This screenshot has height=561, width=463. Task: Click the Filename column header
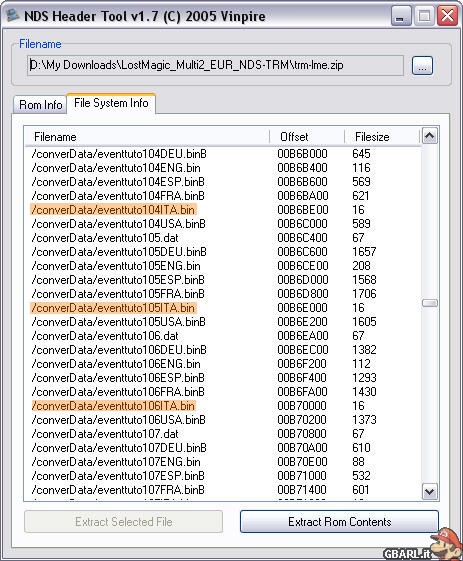[x=147, y=137]
